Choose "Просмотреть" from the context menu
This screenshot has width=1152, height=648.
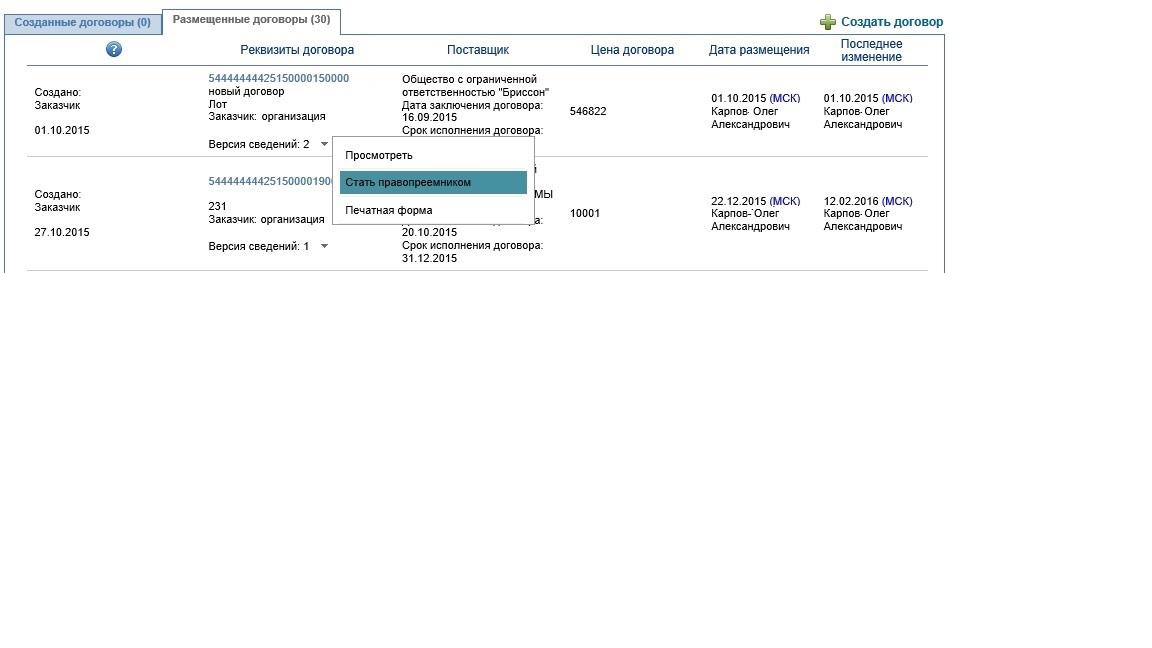pyautogui.click(x=379, y=155)
